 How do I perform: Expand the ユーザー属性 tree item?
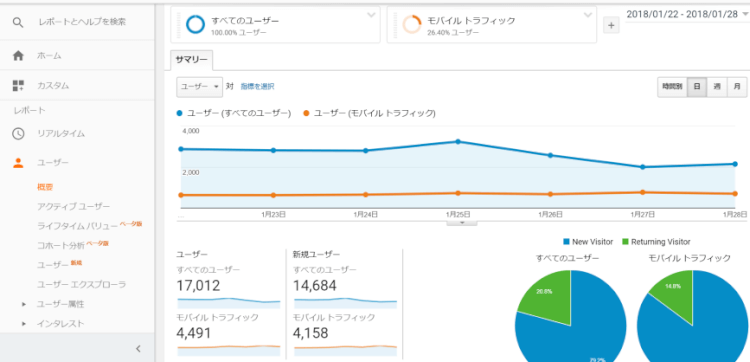click(24, 305)
